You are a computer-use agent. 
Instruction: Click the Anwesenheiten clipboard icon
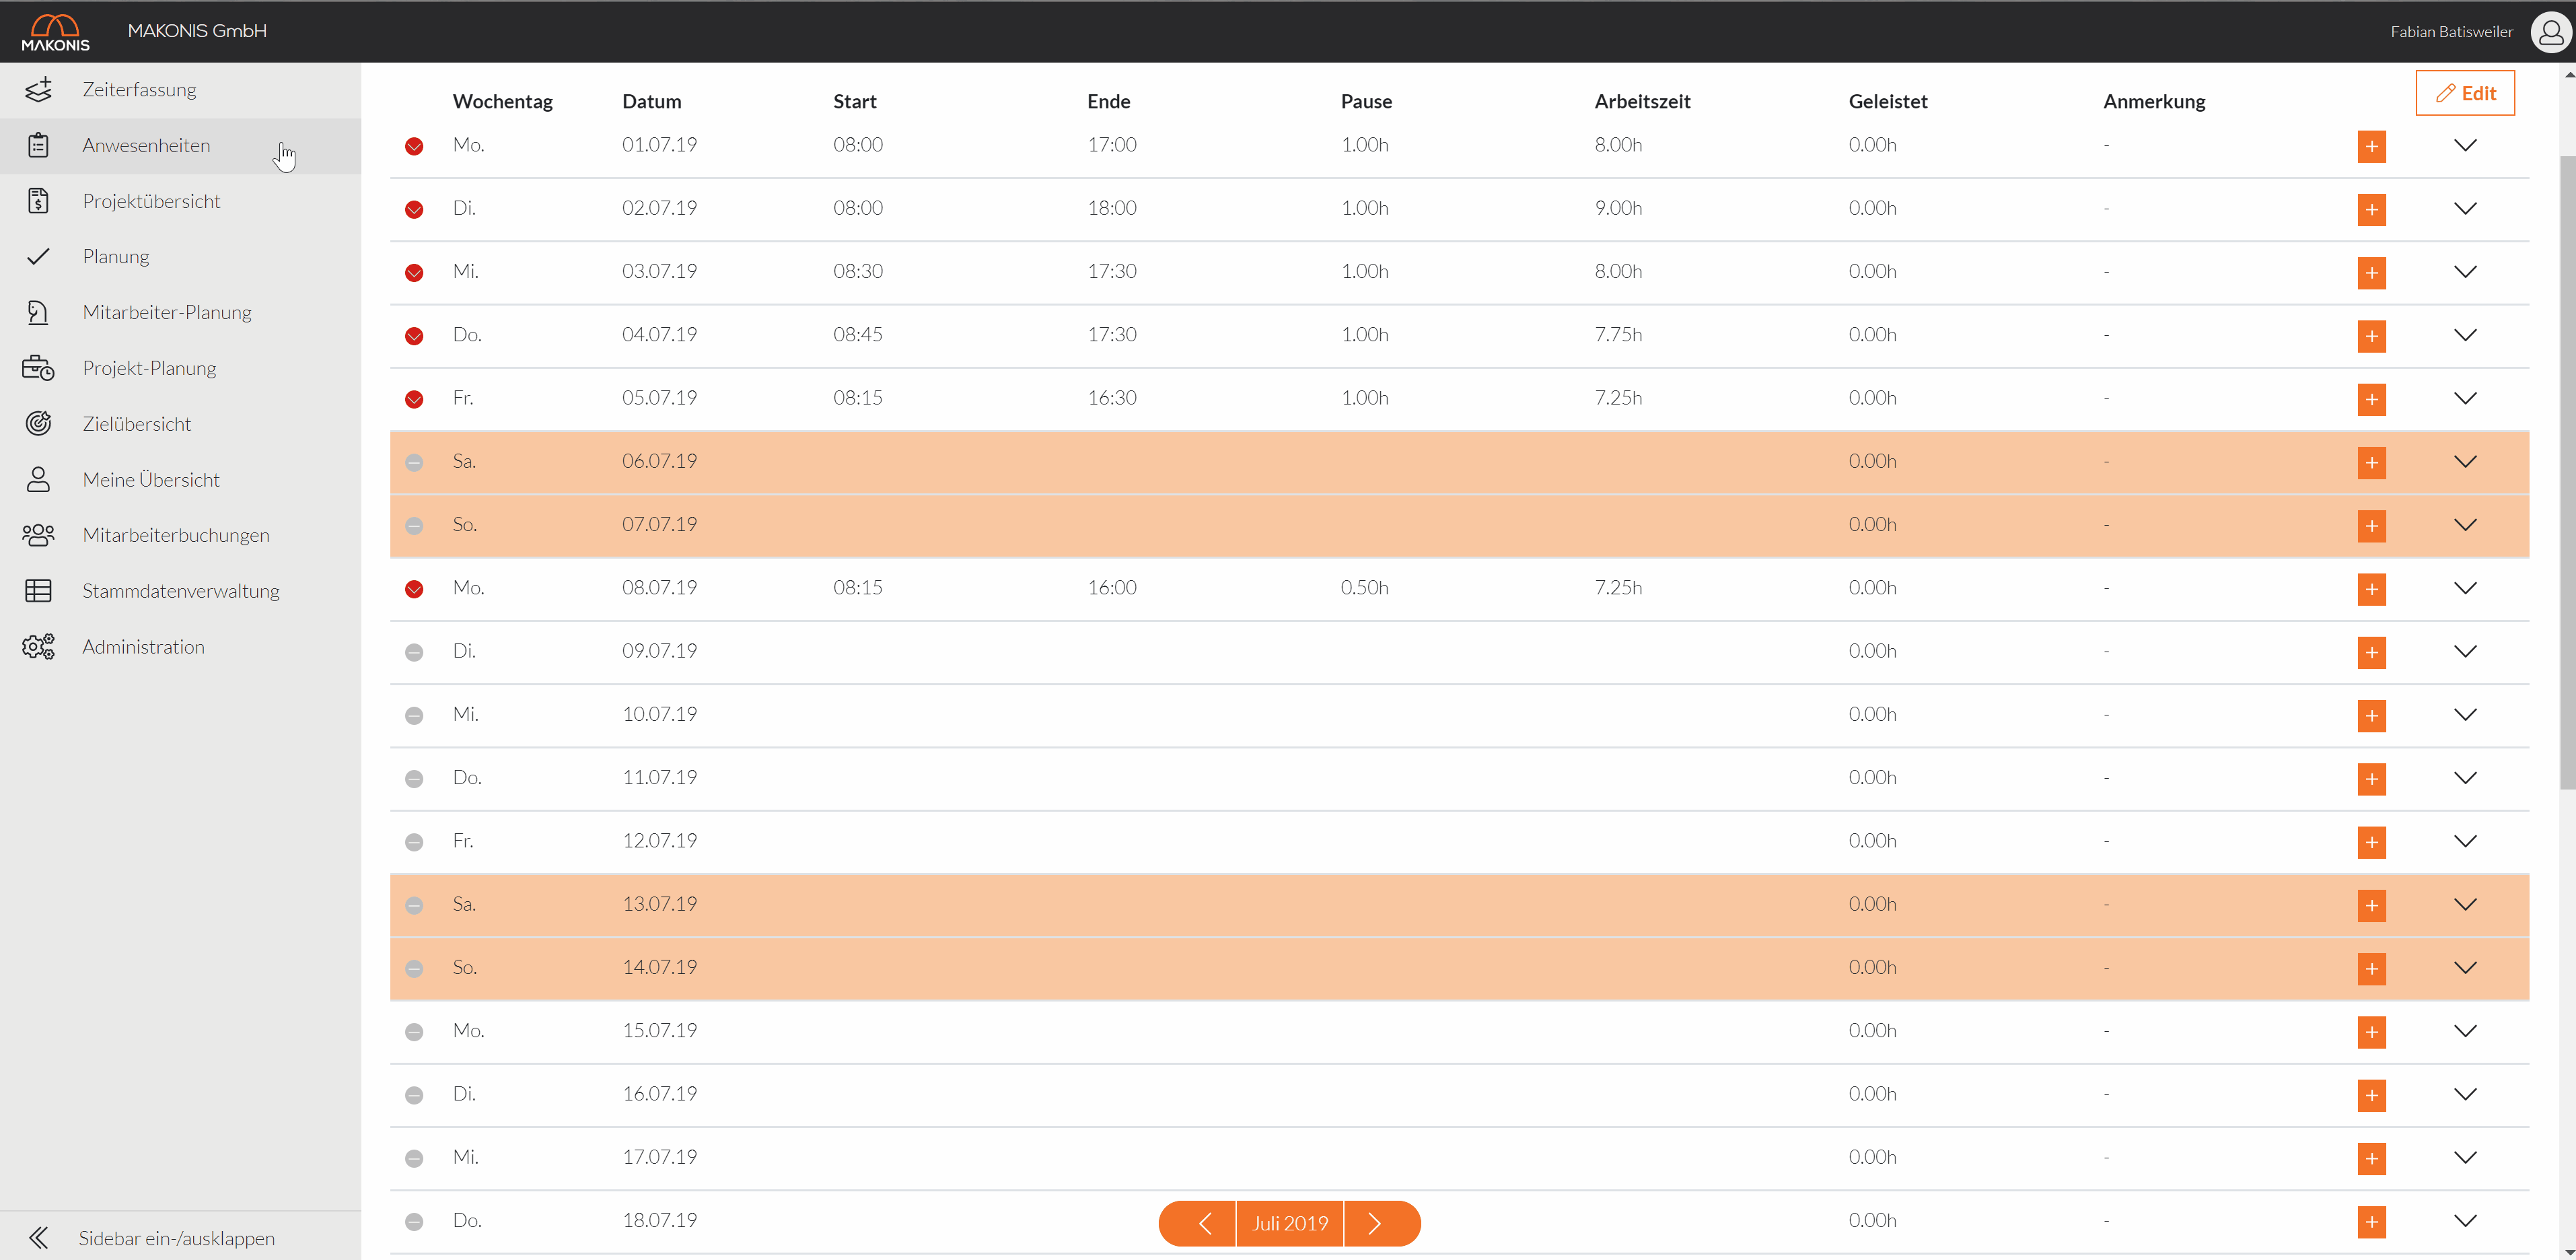pyautogui.click(x=38, y=145)
